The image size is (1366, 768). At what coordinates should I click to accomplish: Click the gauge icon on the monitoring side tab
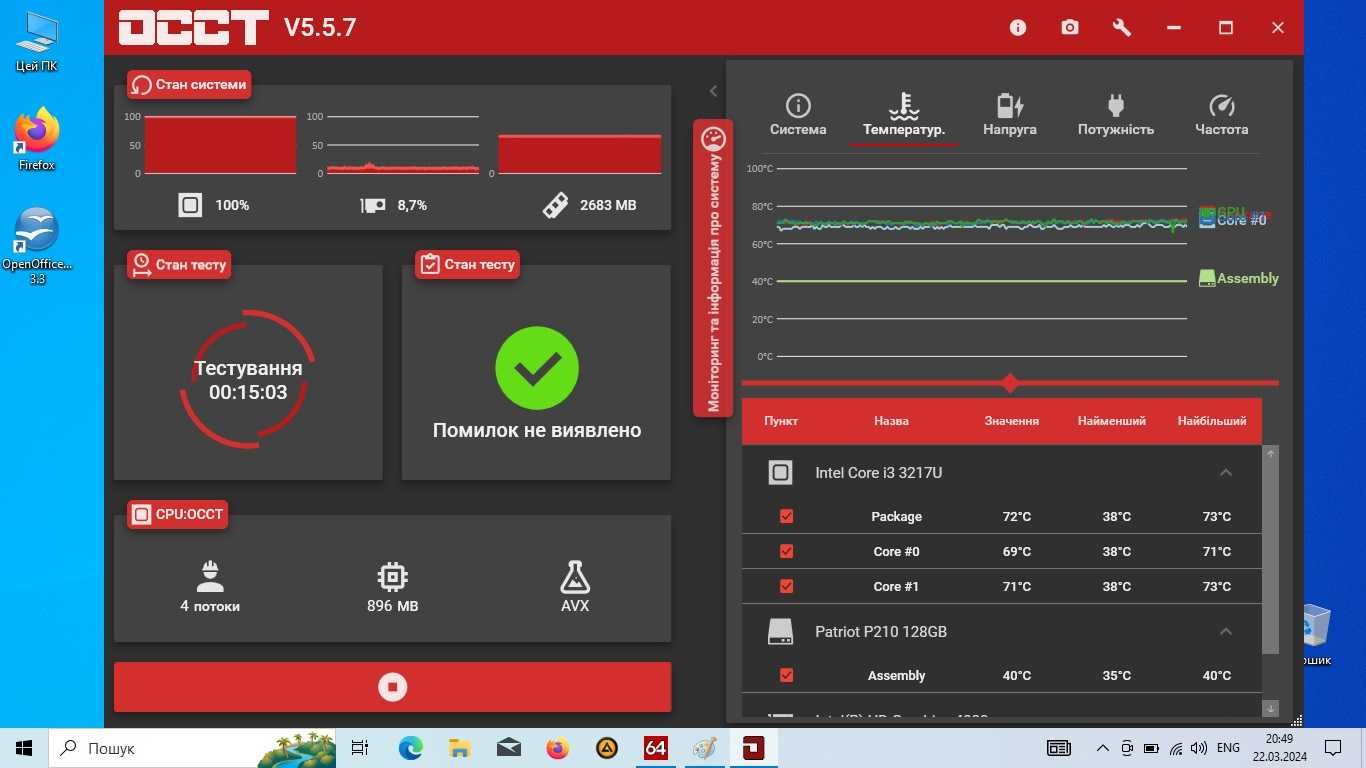point(713,138)
